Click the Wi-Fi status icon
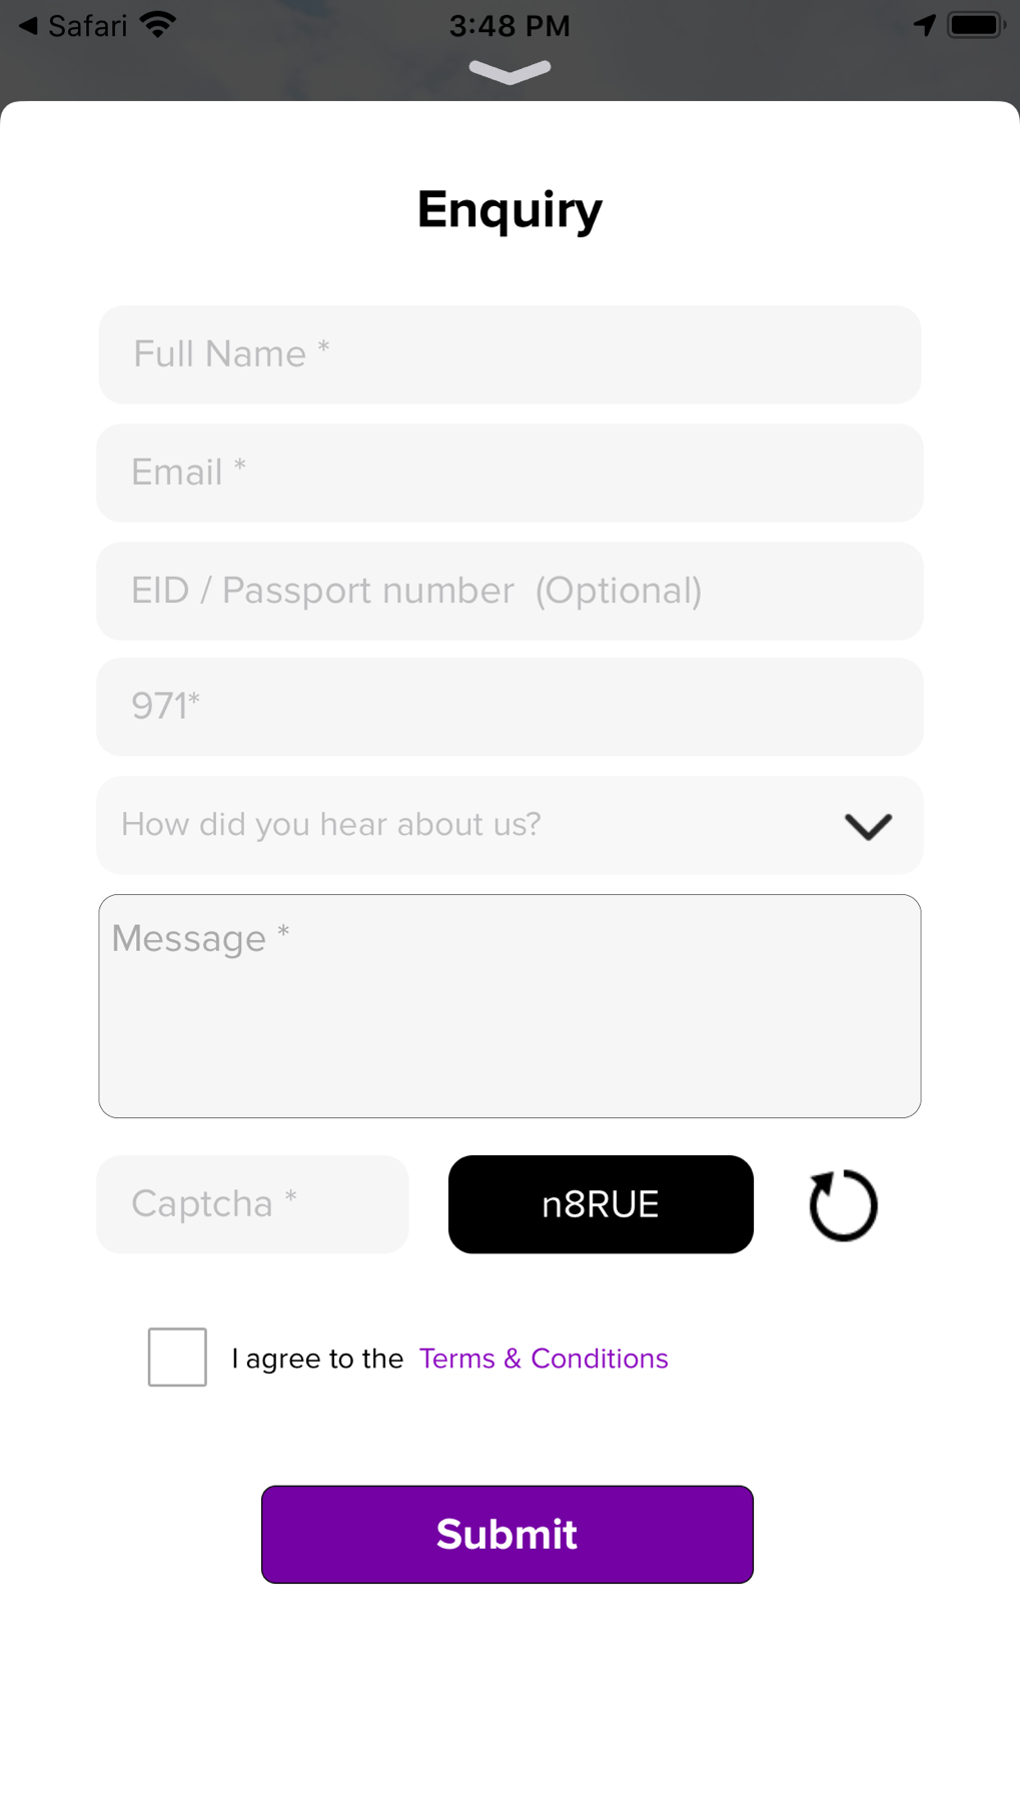1020x1813 pixels. [x=157, y=25]
